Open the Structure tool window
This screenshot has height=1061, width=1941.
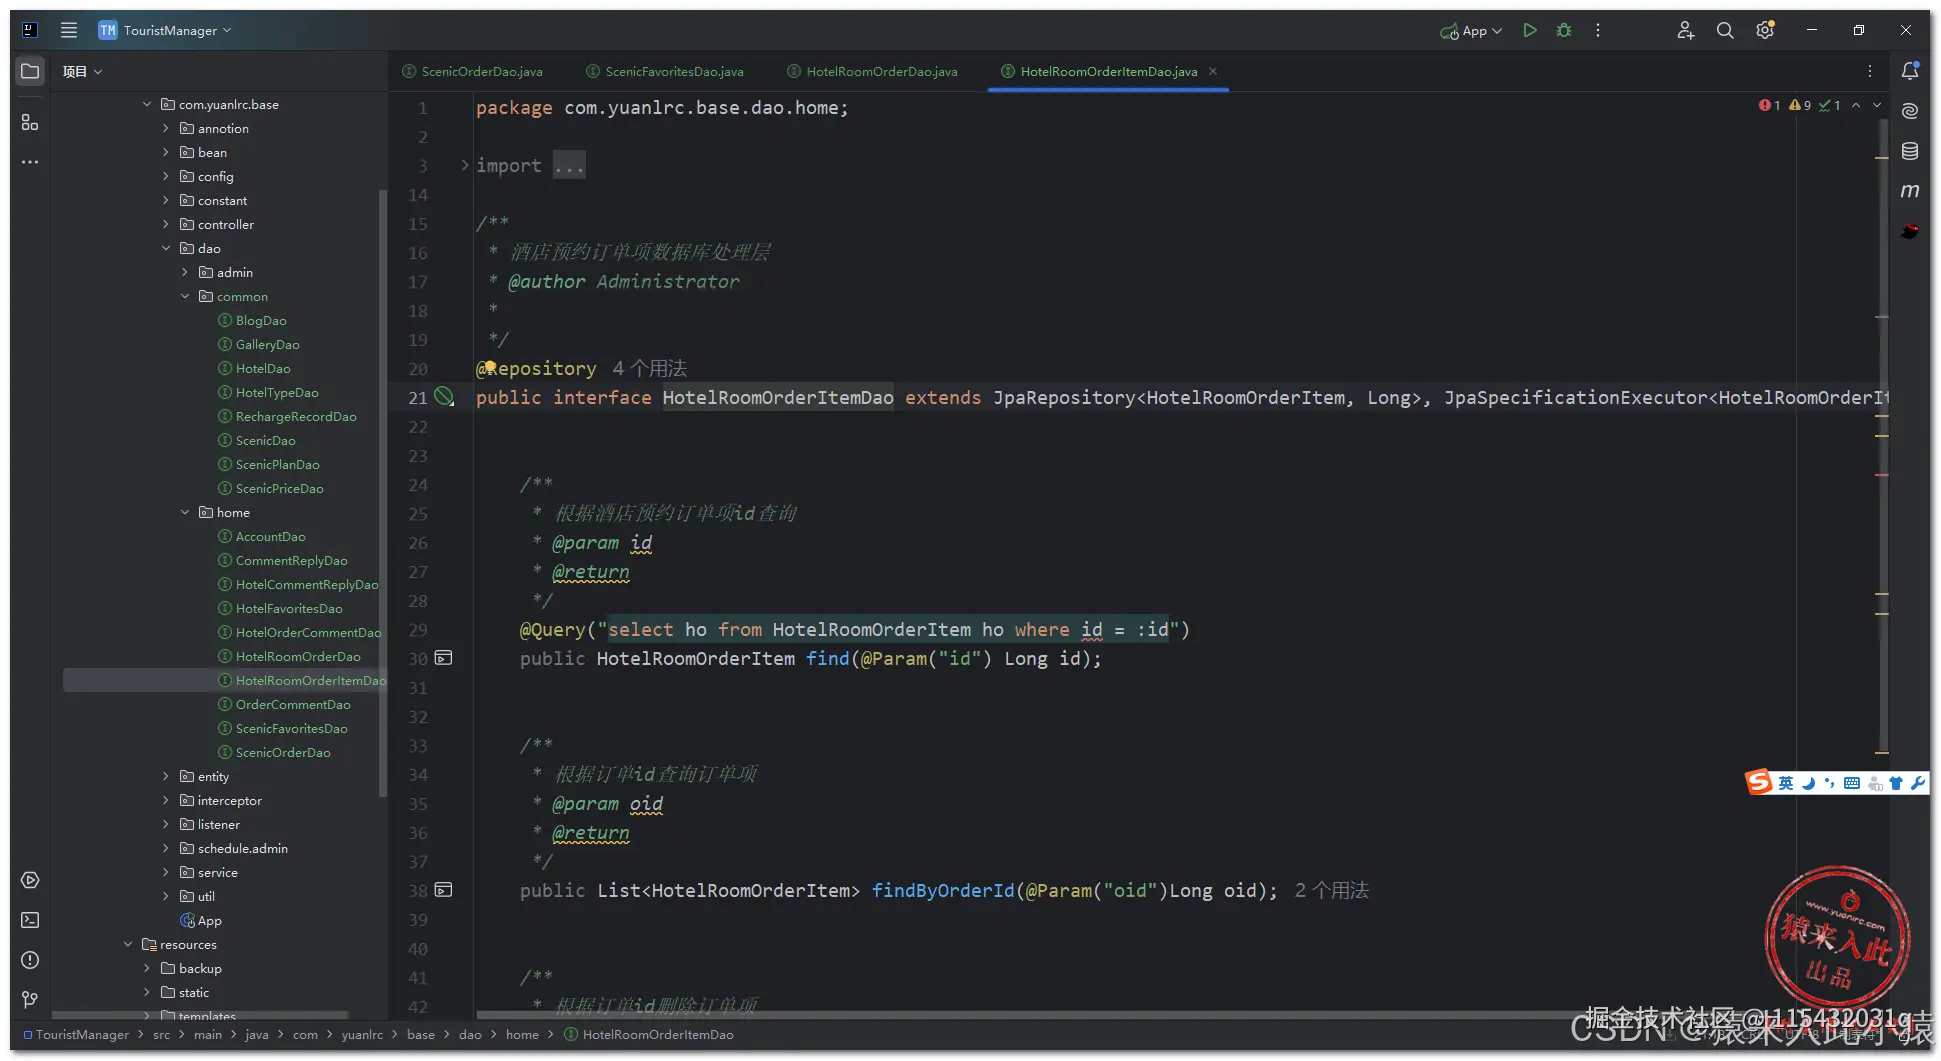(x=30, y=122)
